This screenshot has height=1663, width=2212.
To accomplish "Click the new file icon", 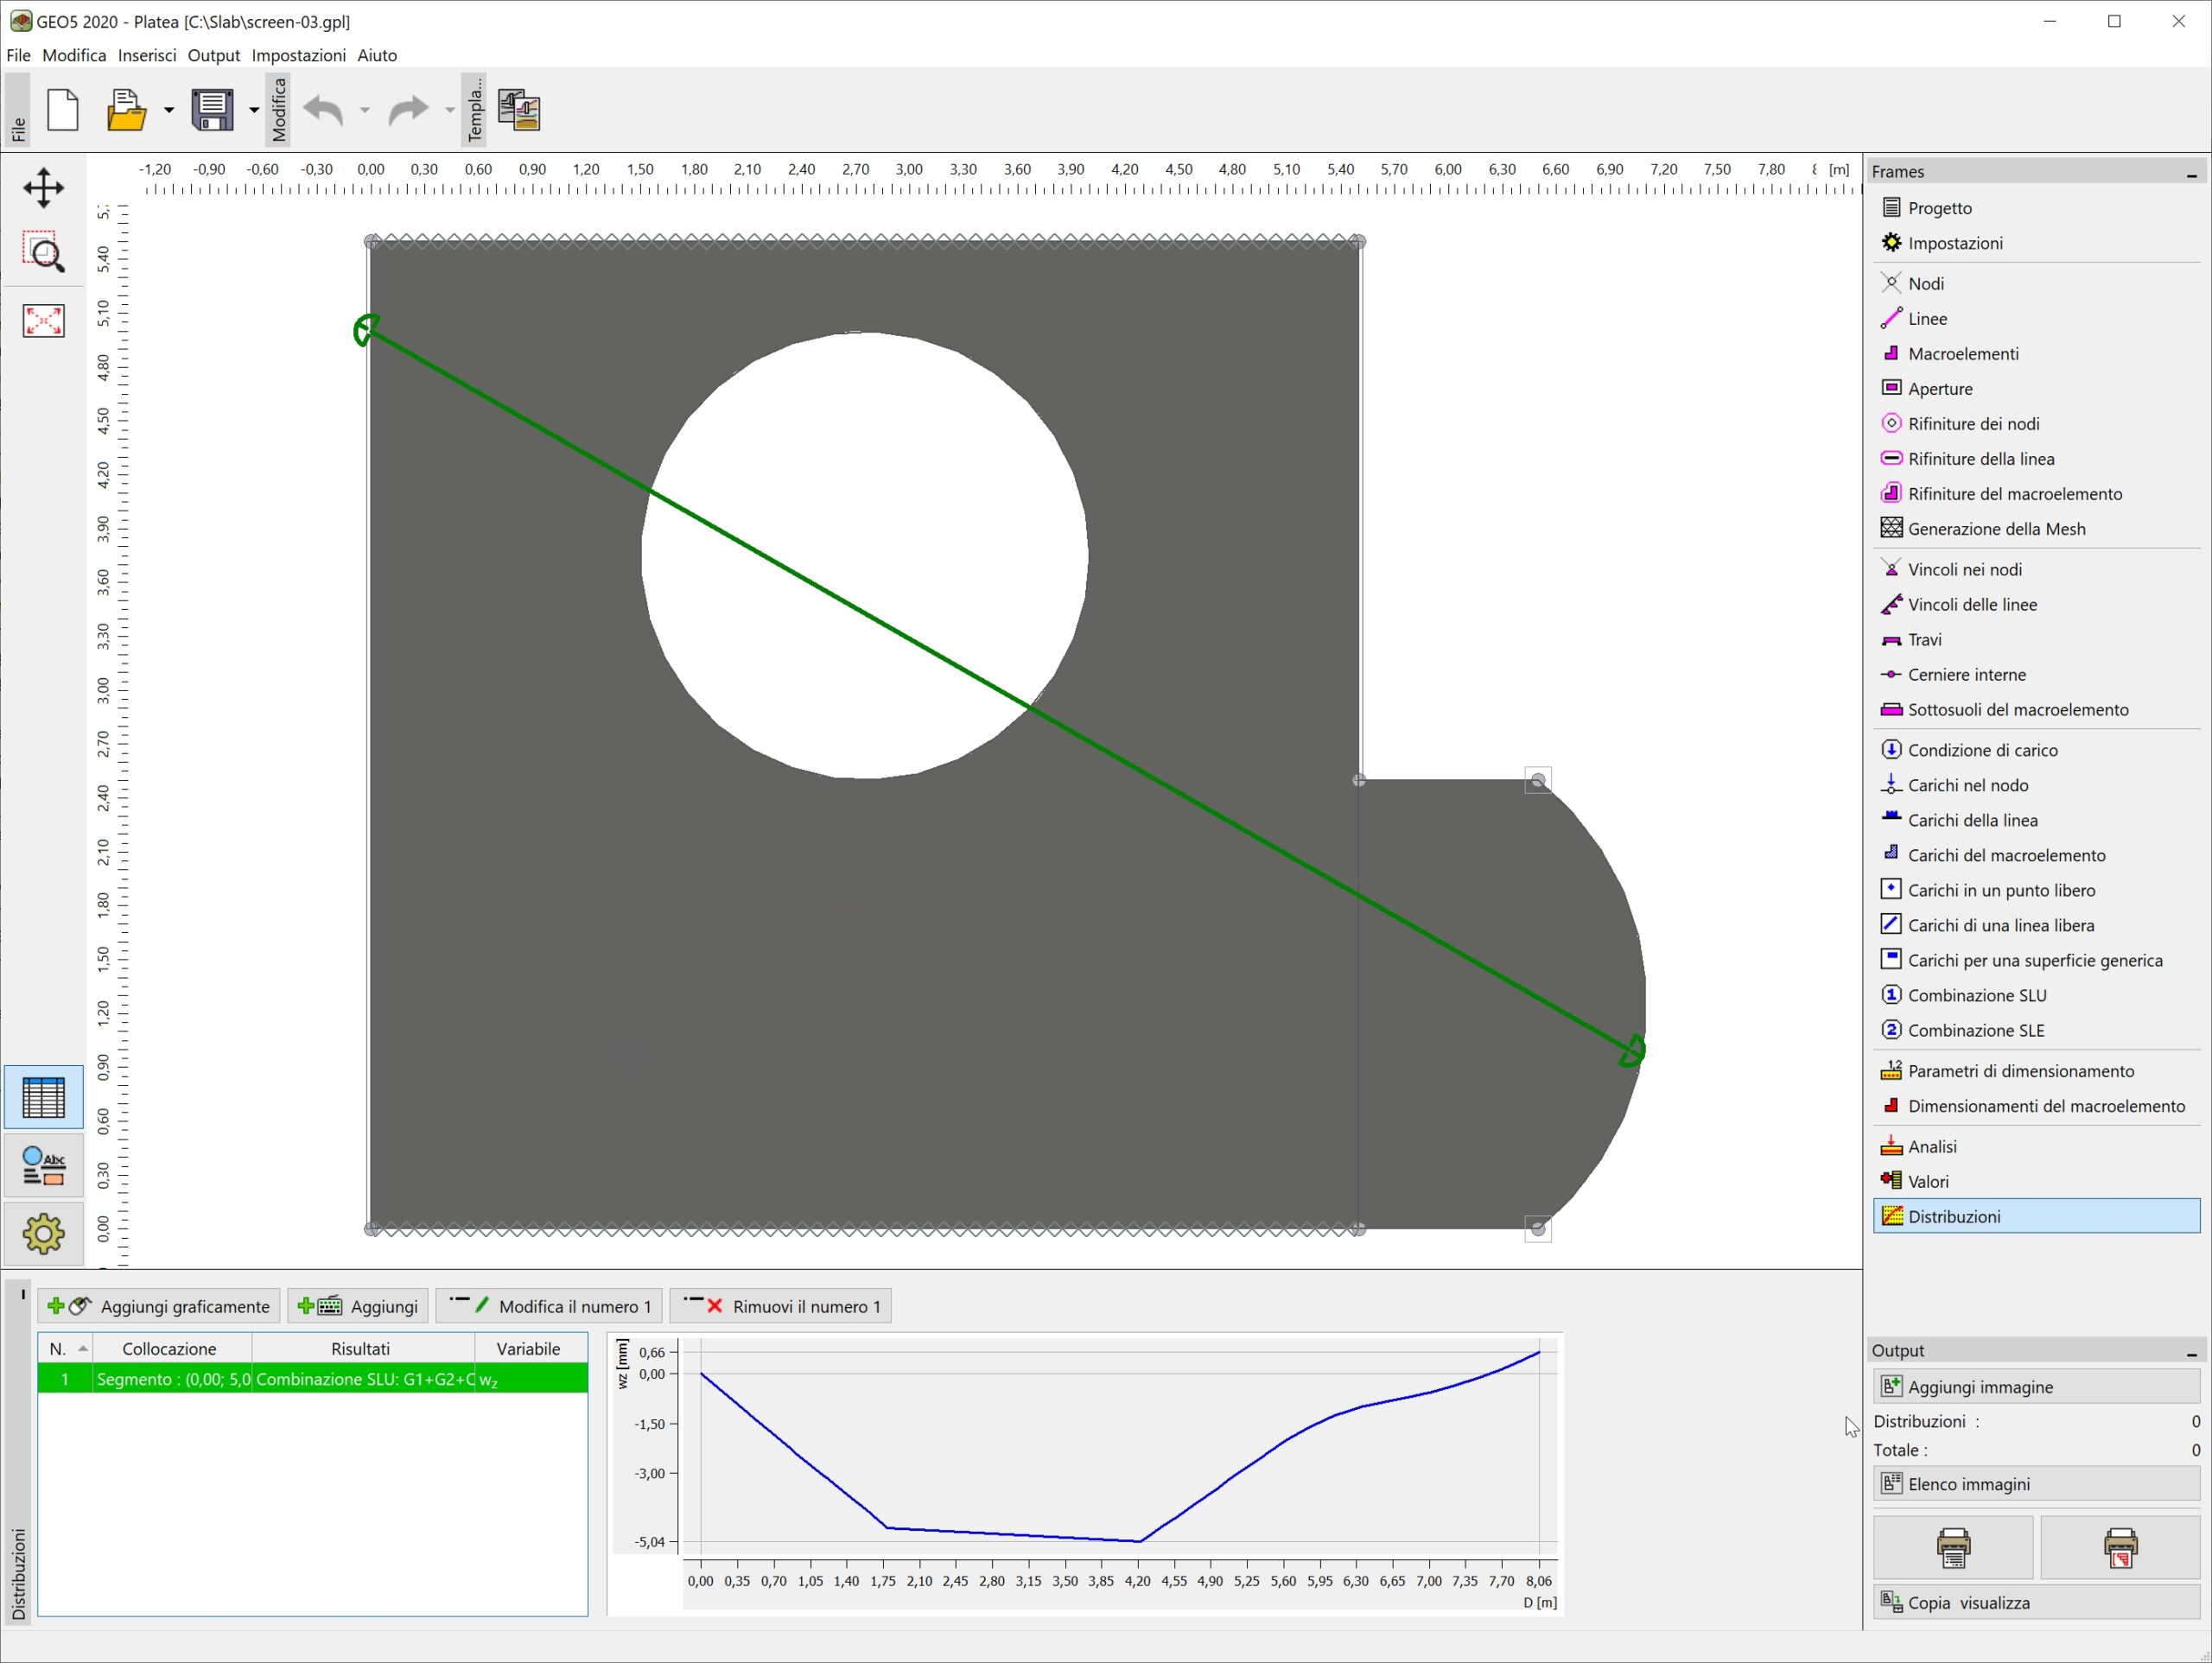I will [x=63, y=110].
